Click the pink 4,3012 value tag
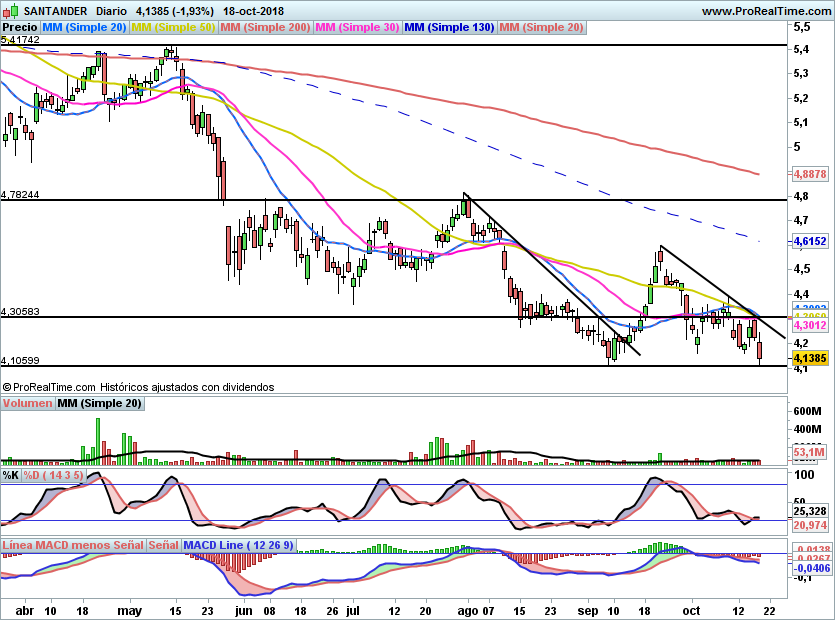The height and width of the screenshot is (620, 835). pos(810,325)
